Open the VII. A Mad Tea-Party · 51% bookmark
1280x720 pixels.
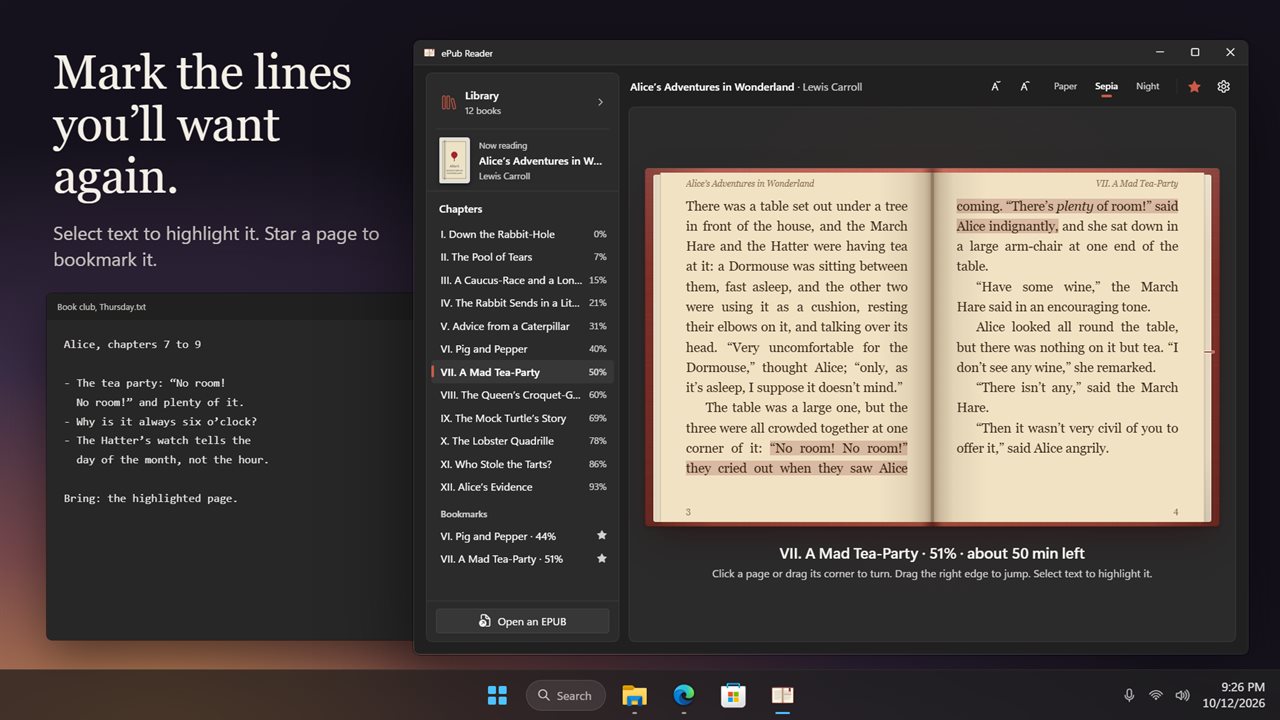[523, 559]
